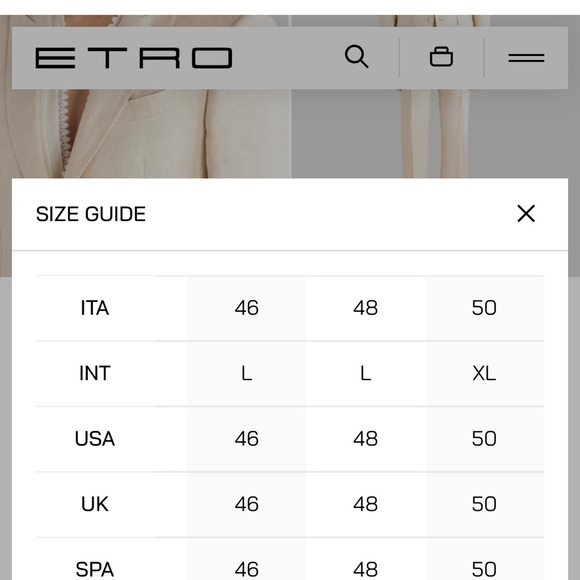Click ITA size 48 cell
This screenshot has width=580, height=580.
click(365, 308)
